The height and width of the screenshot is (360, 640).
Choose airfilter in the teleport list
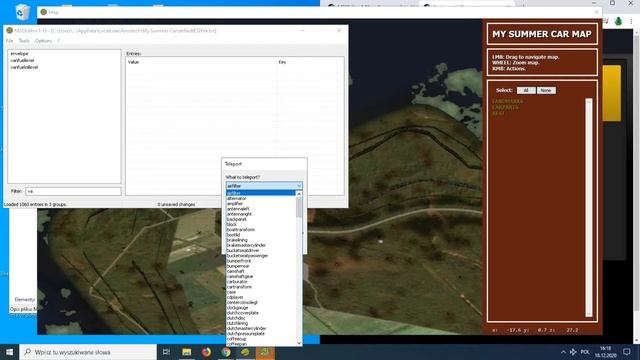(261, 193)
